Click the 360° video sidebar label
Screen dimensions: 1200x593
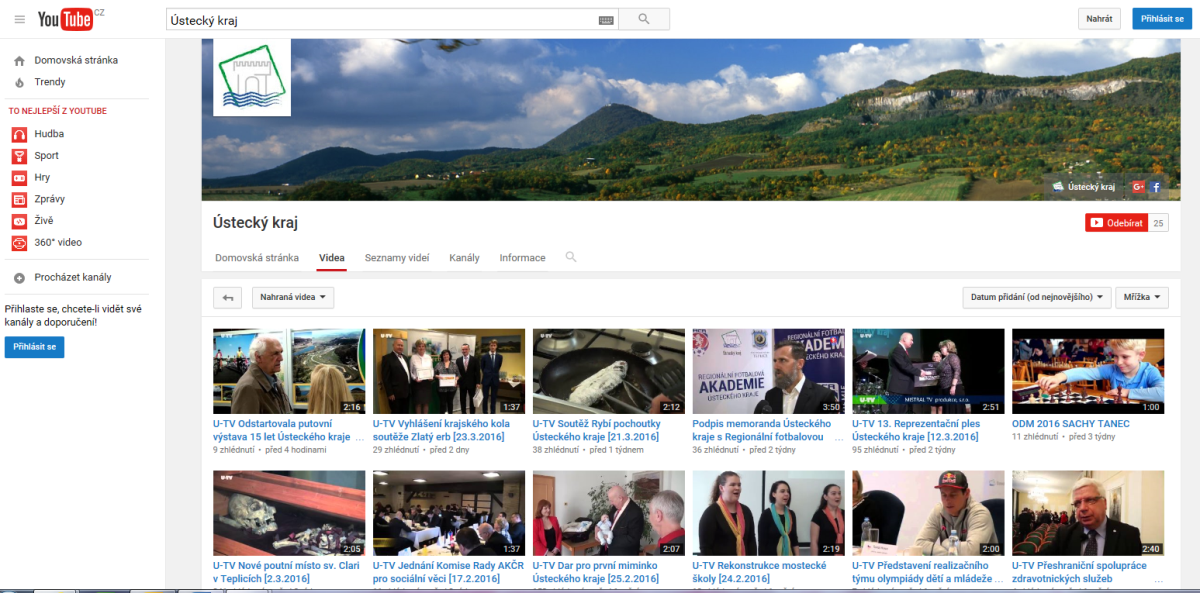click(58, 243)
